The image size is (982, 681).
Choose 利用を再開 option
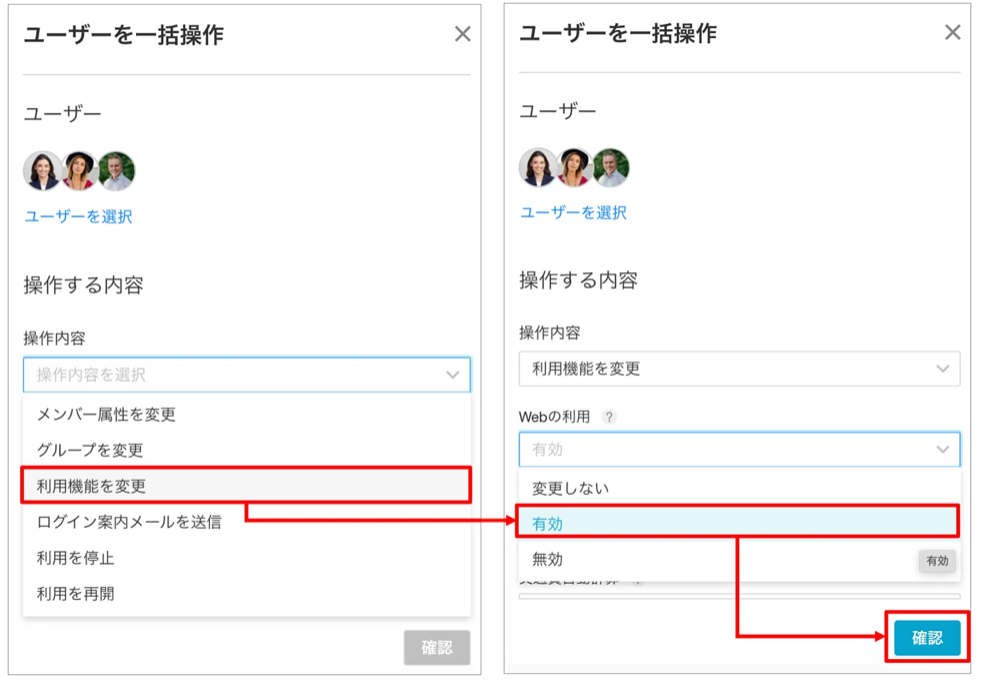pos(247,593)
